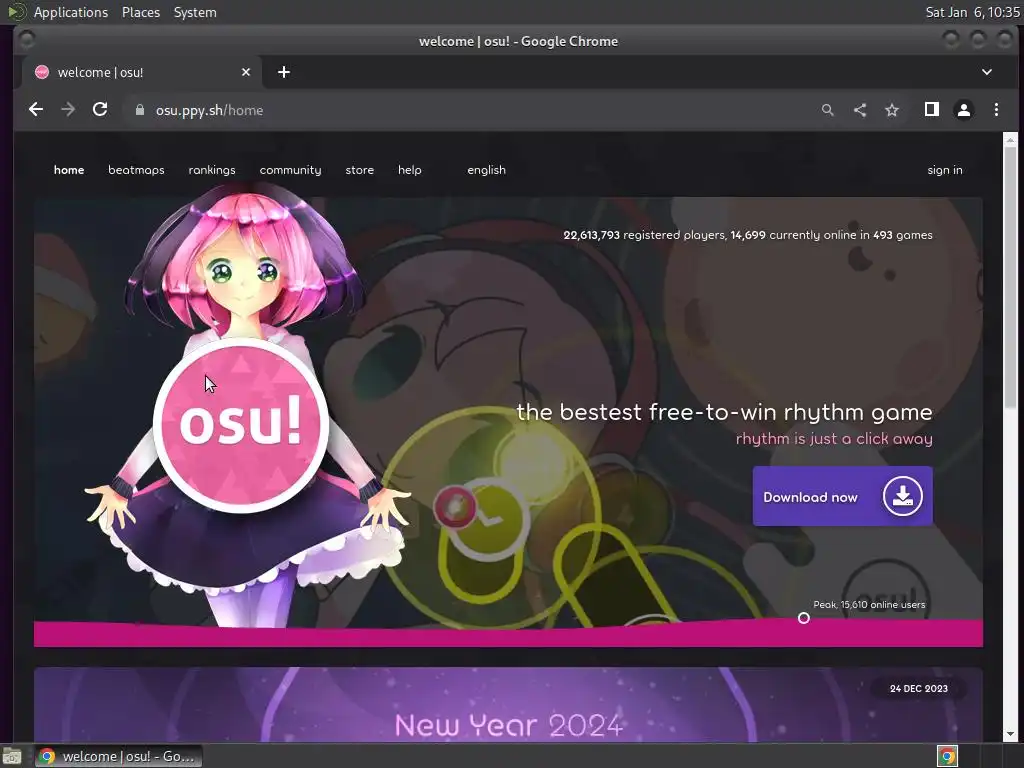Open the rankings nav menu

[212, 170]
